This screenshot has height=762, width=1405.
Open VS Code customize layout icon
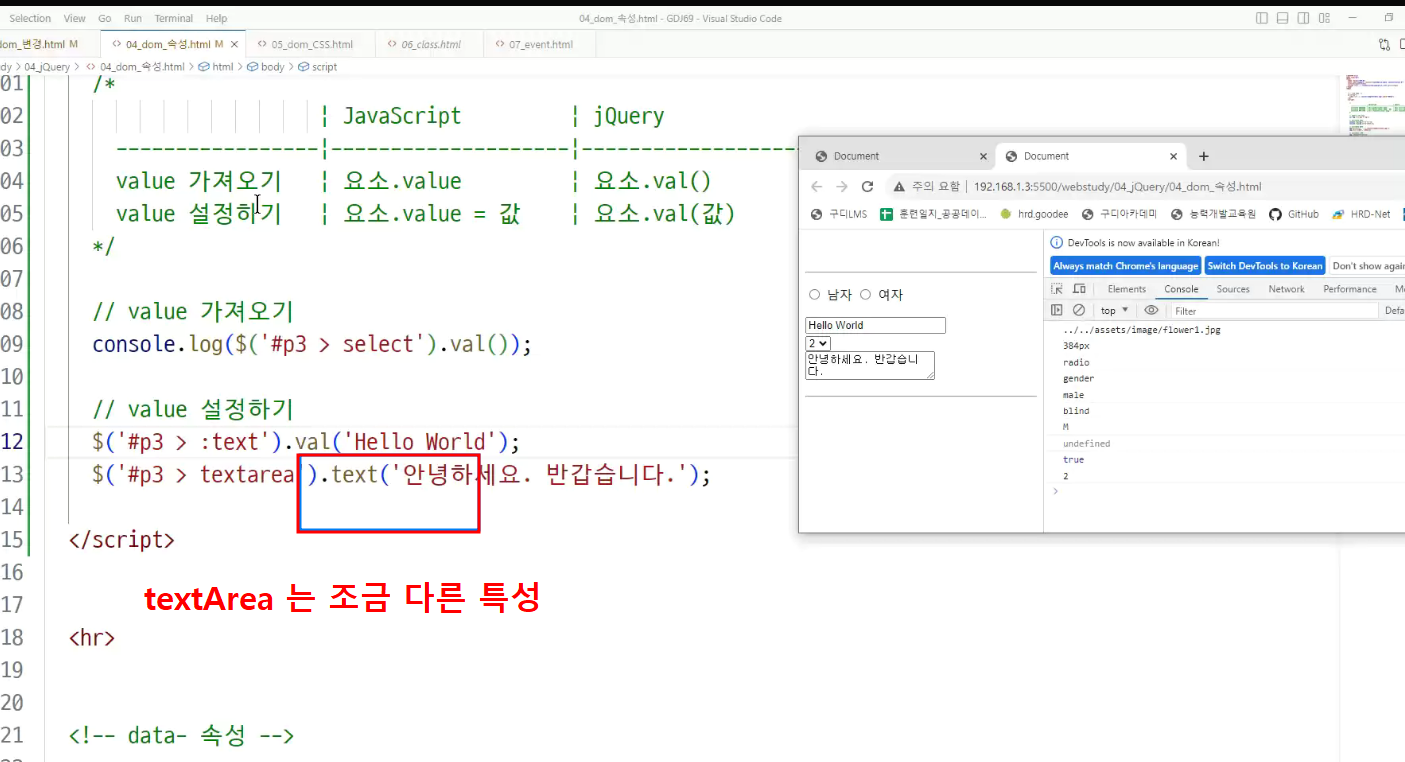(x=1325, y=18)
